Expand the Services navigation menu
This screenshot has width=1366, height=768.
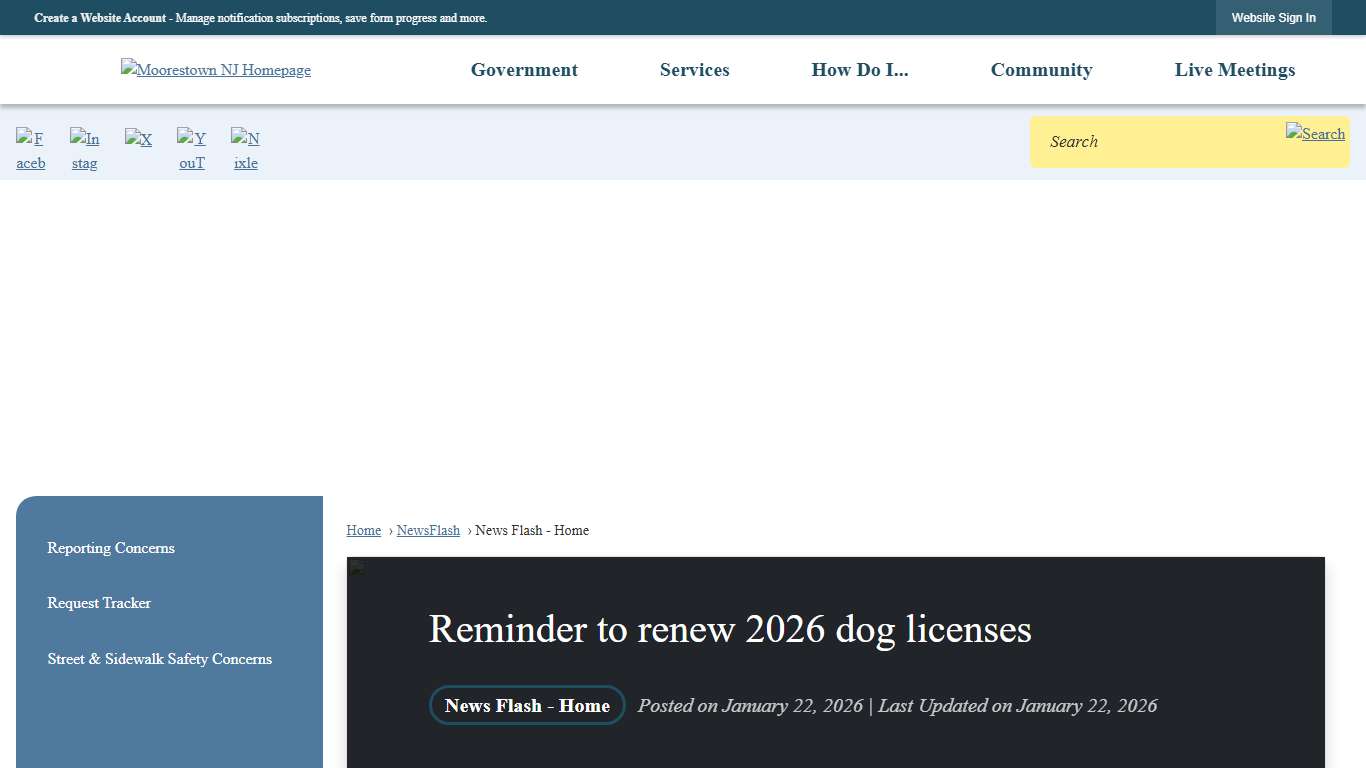694,70
